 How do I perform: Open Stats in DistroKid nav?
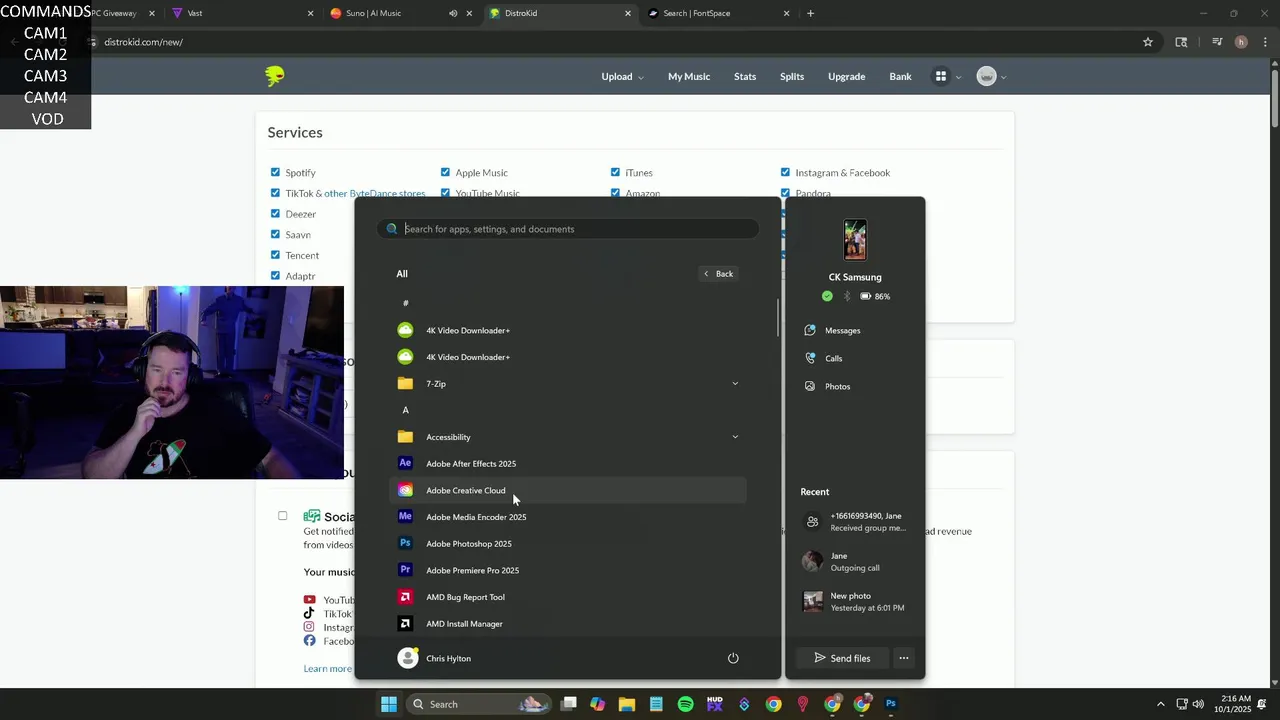[745, 76]
